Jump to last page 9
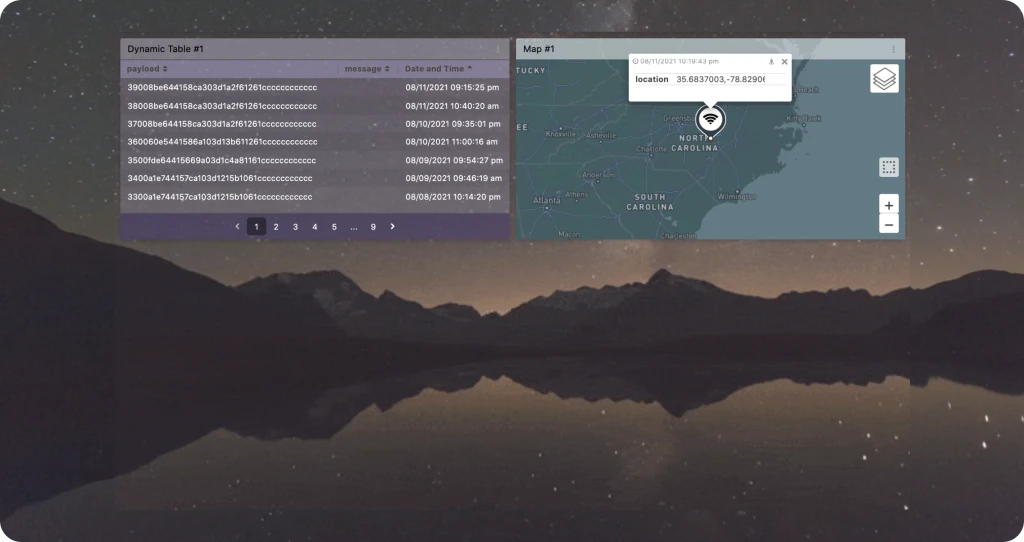This screenshot has height=542, width=1024. click(373, 227)
